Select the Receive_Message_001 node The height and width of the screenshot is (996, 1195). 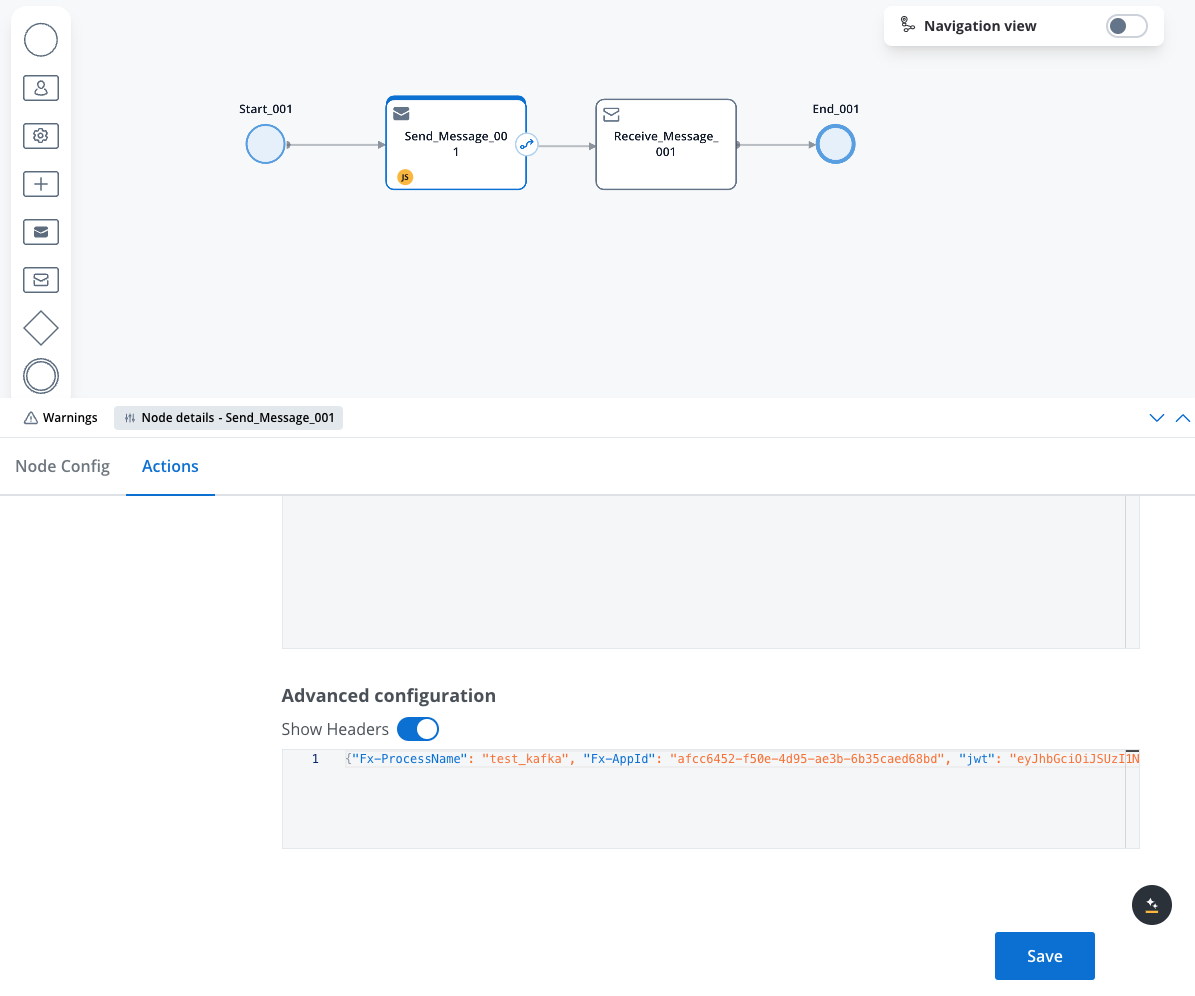(665, 144)
